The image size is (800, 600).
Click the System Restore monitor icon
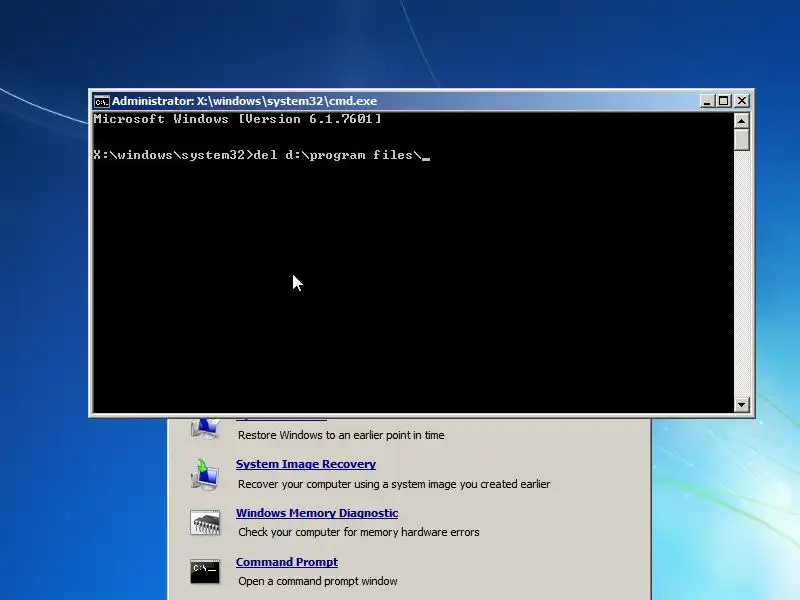click(205, 428)
